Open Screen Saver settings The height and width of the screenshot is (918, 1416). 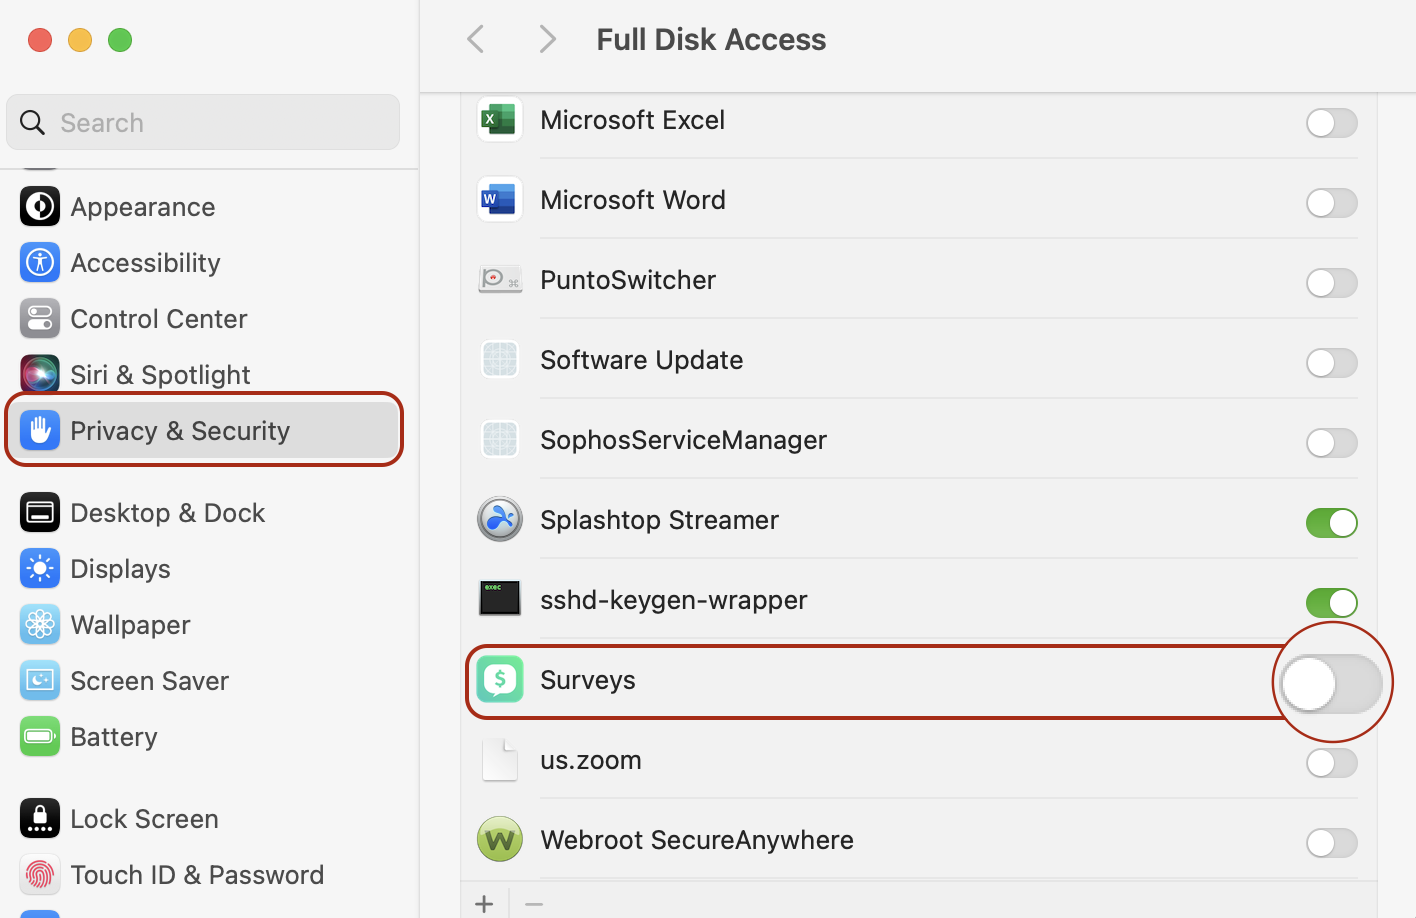point(203,681)
